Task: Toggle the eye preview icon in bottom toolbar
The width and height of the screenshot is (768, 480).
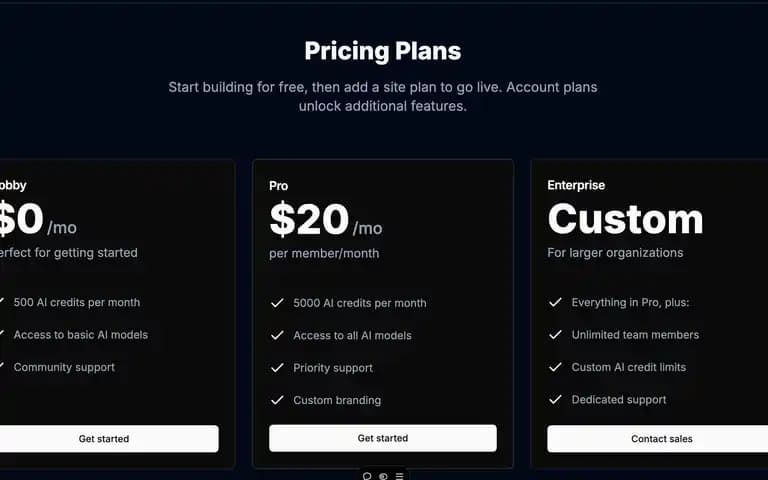Action: pos(383,476)
